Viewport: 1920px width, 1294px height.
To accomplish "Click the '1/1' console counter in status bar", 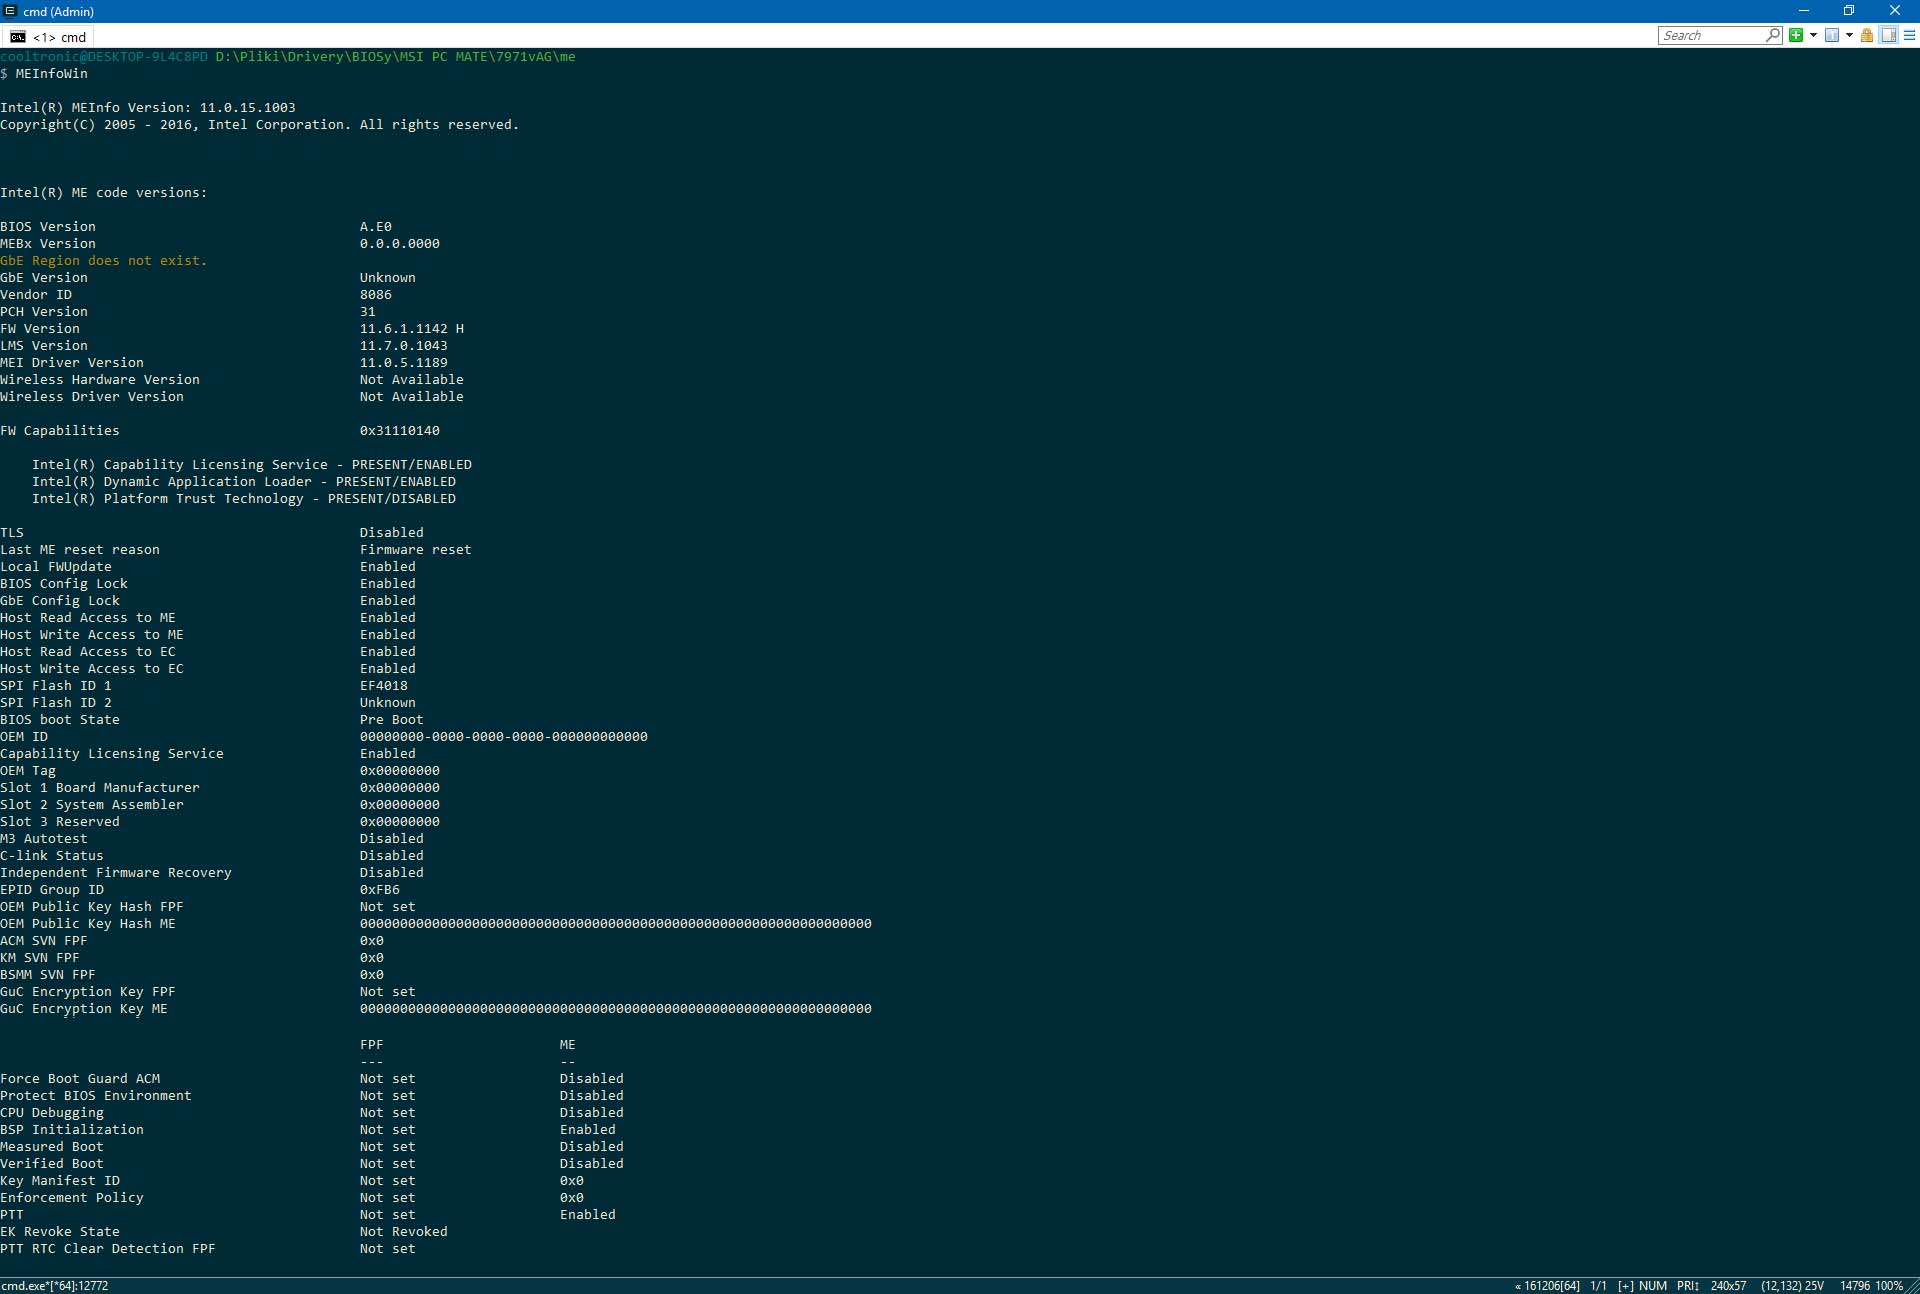I will pyautogui.click(x=1598, y=1286).
